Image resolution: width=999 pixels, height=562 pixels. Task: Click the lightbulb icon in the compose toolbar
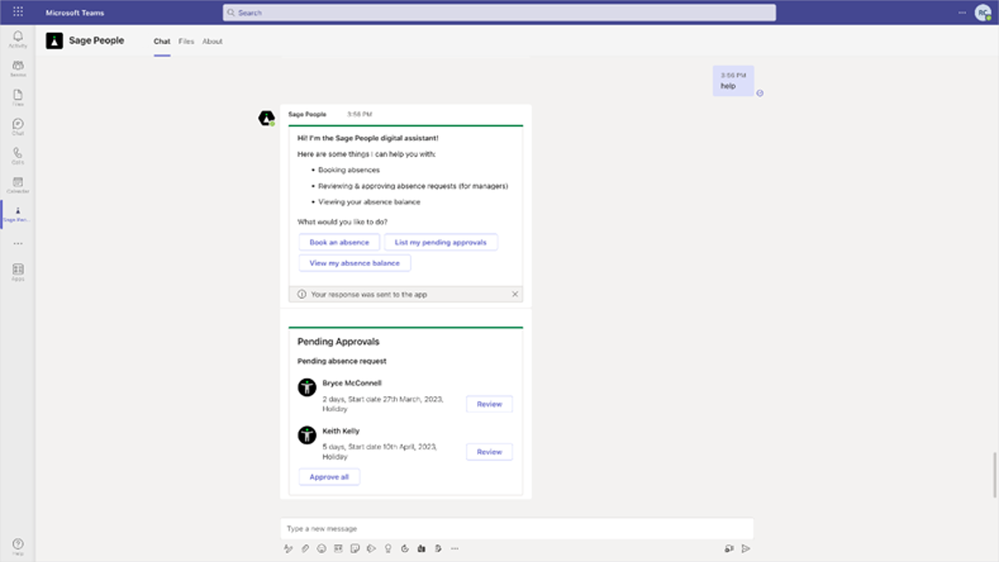[x=388, y=549]
